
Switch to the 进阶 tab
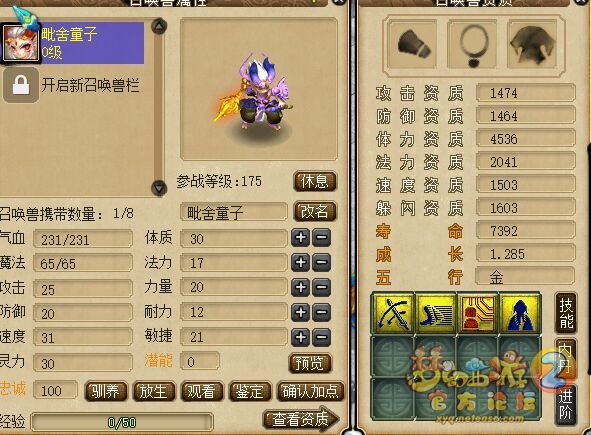point(566,404)
